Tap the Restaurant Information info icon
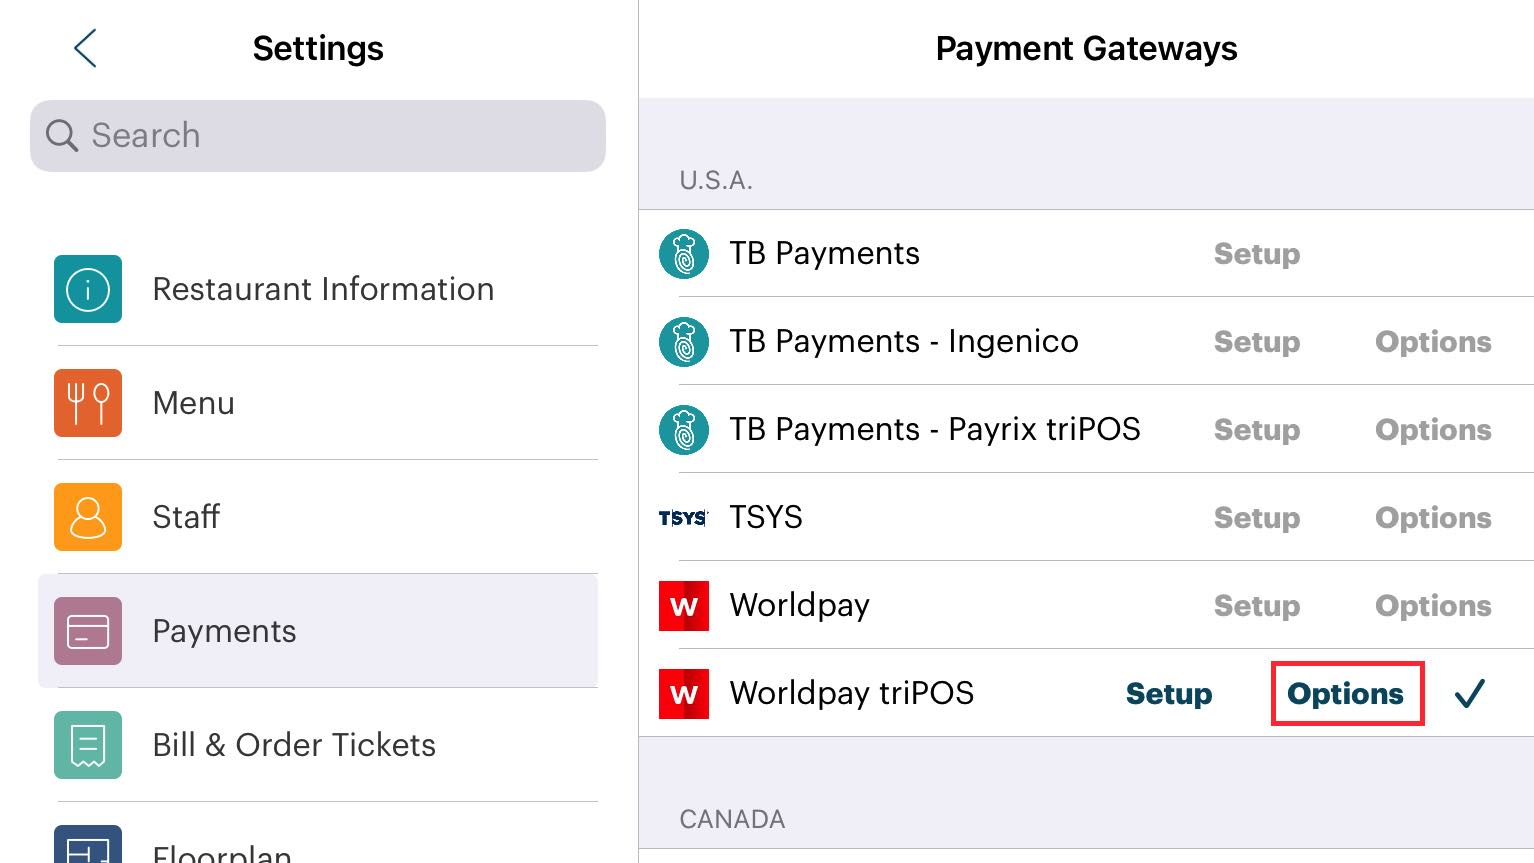 (x=88, y=289)
